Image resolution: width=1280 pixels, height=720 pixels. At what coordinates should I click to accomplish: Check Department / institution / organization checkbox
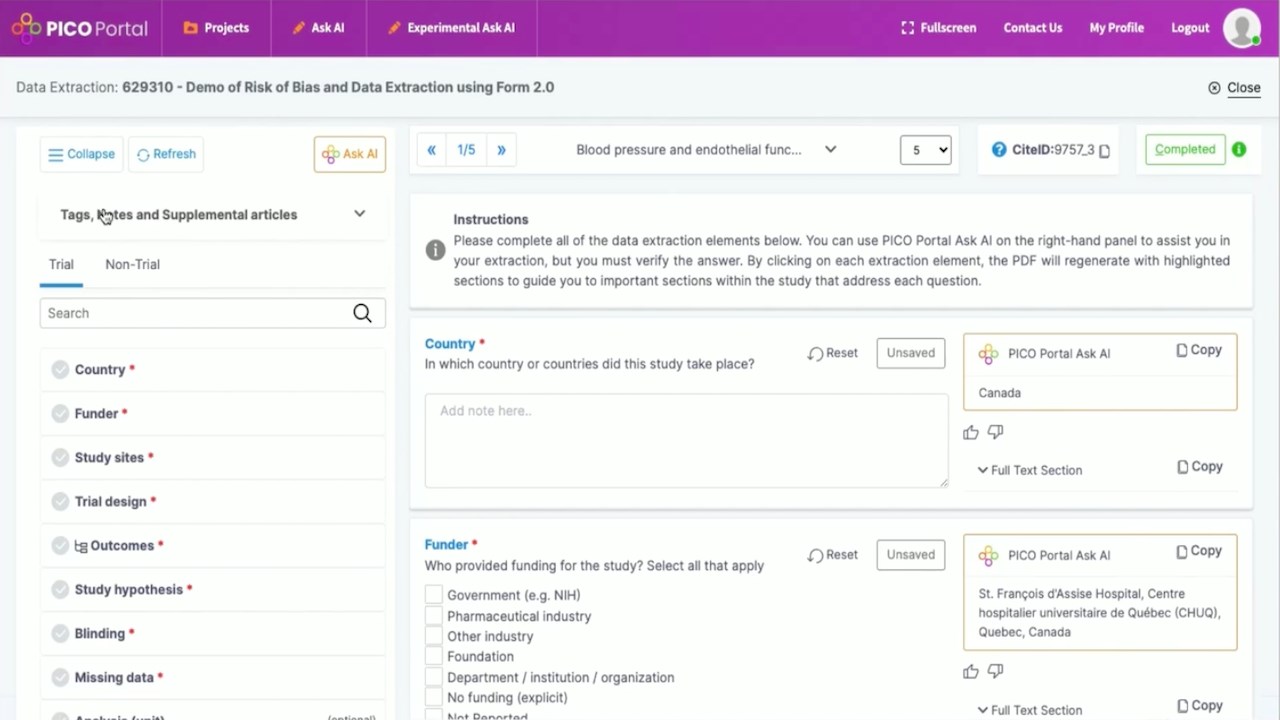[434, 677]
